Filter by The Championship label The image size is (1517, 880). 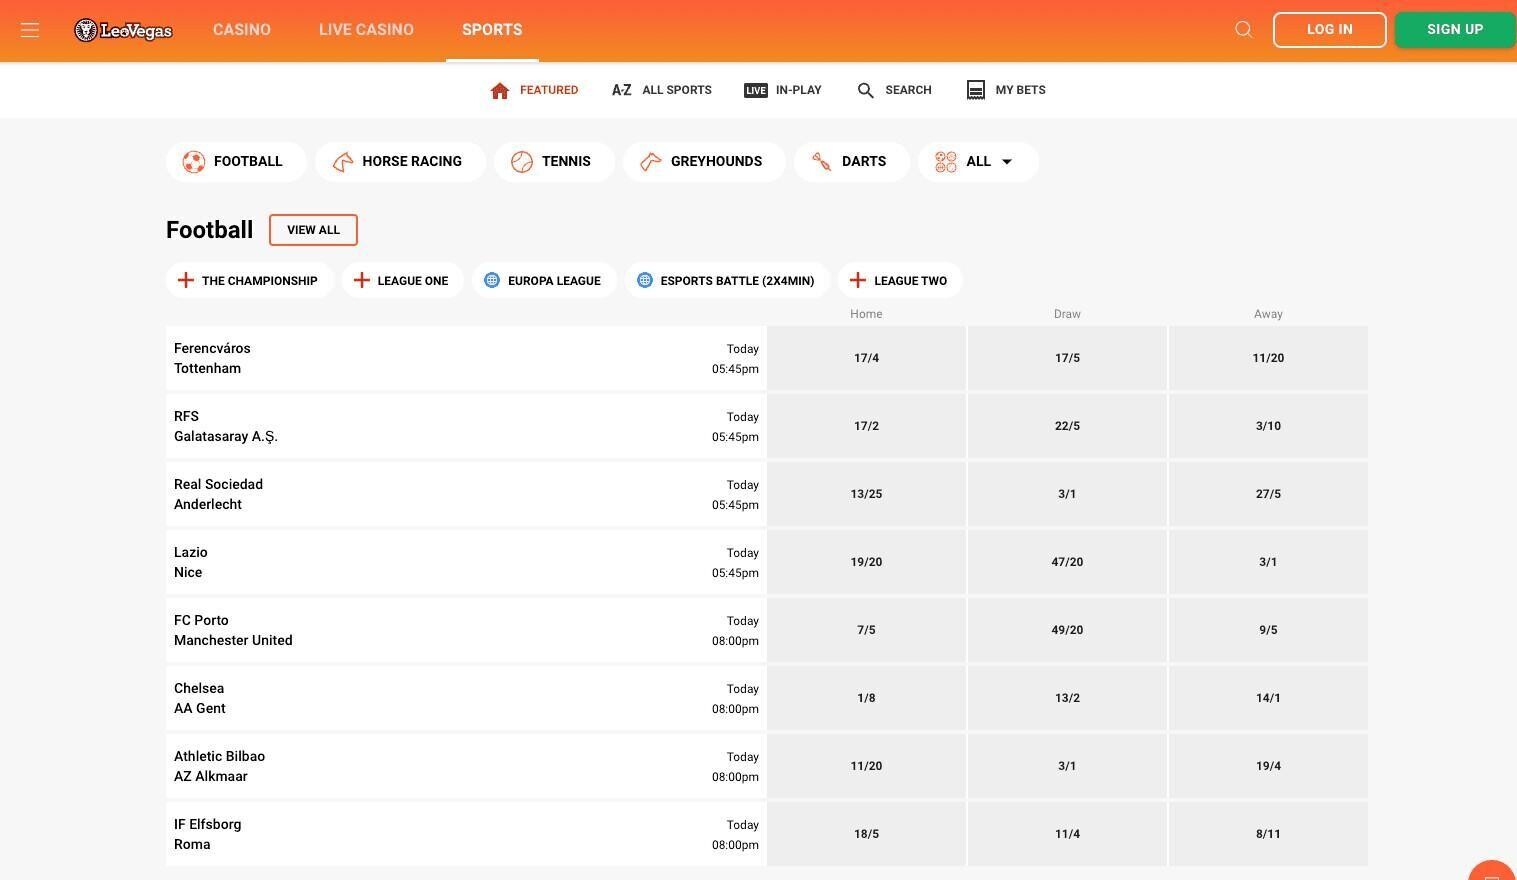(260, 281)
